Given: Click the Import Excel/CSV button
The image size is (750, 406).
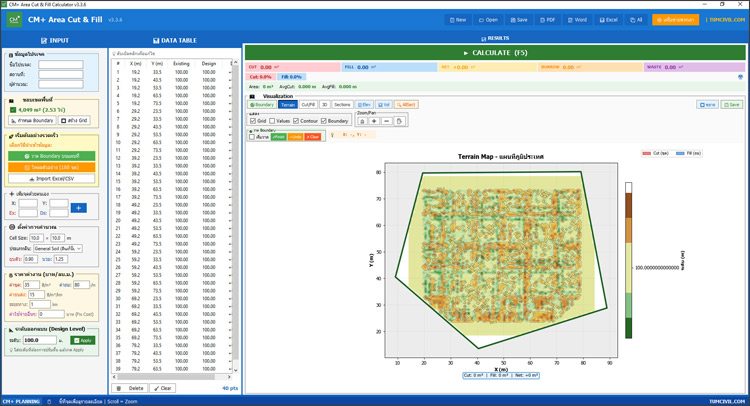Looking at the screenshot, I should [52, 179].
